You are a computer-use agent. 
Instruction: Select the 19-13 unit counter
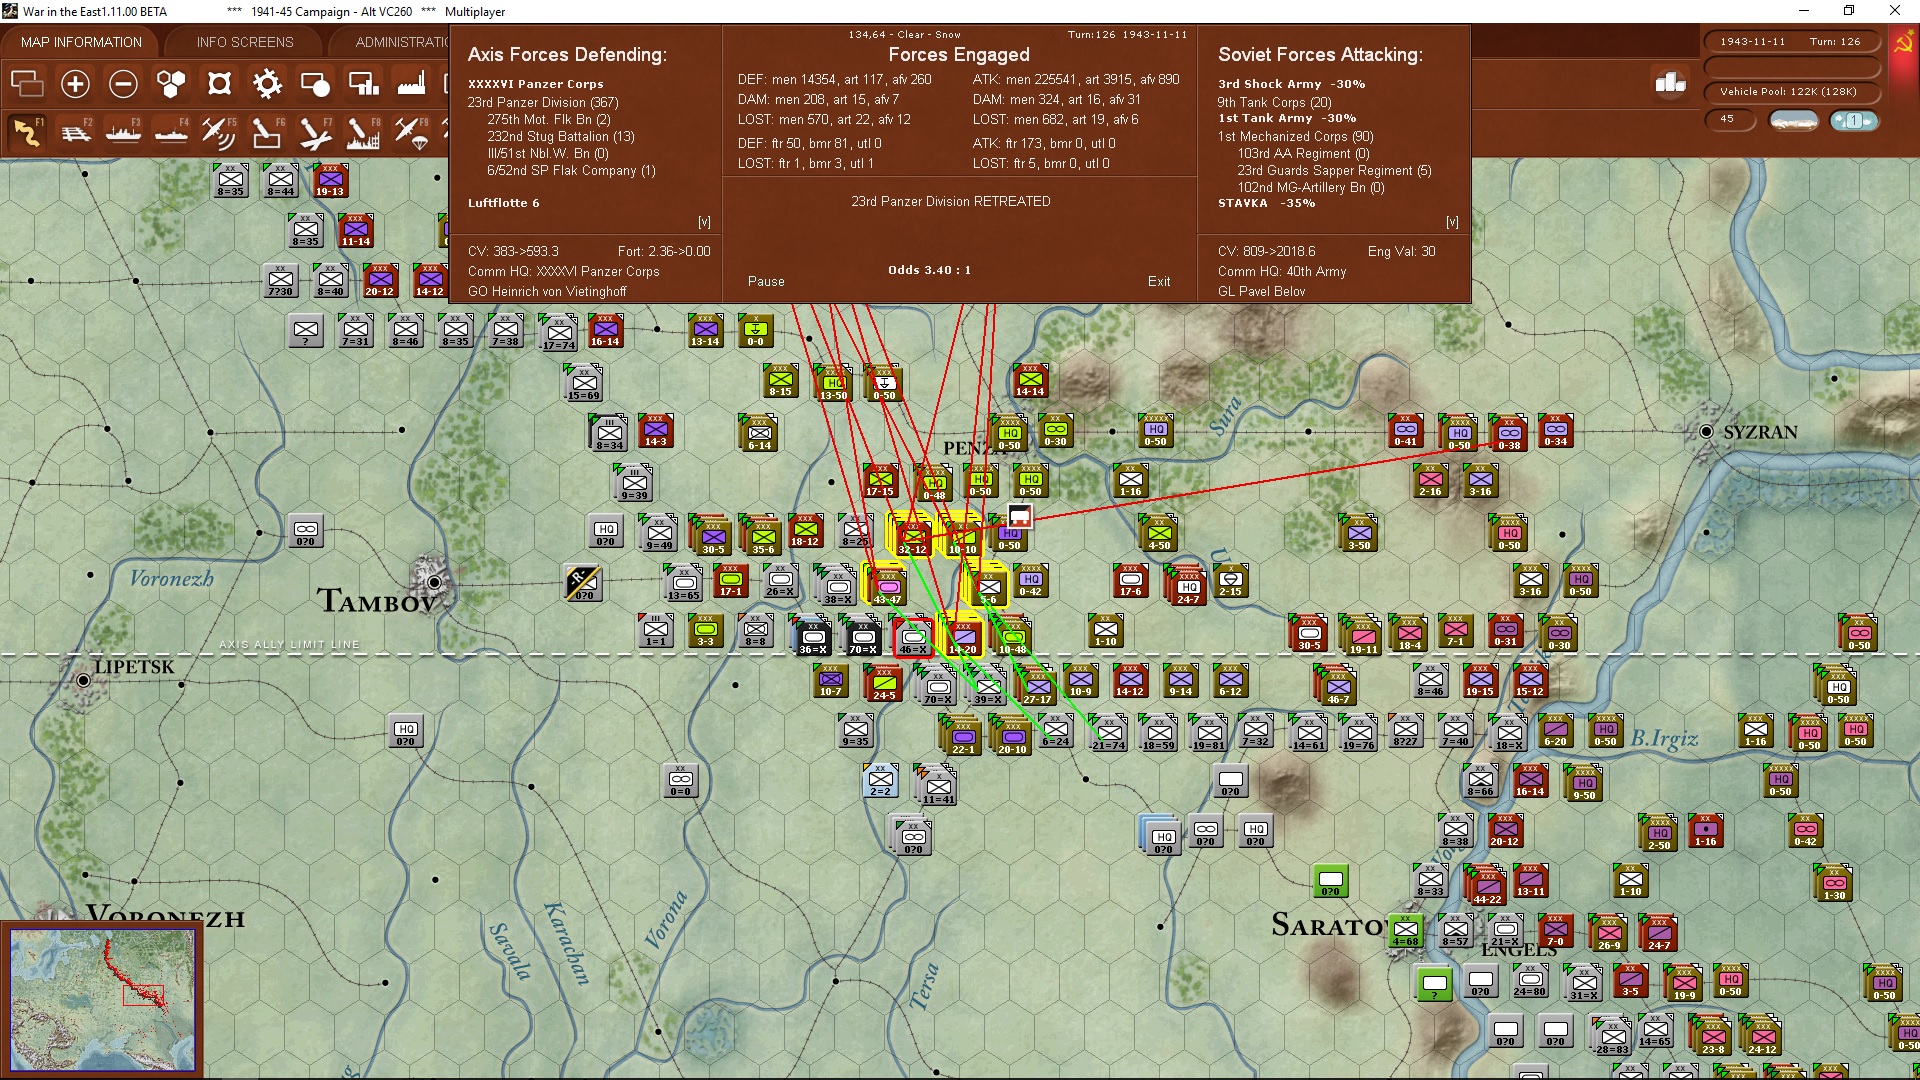tap(330, 180)
